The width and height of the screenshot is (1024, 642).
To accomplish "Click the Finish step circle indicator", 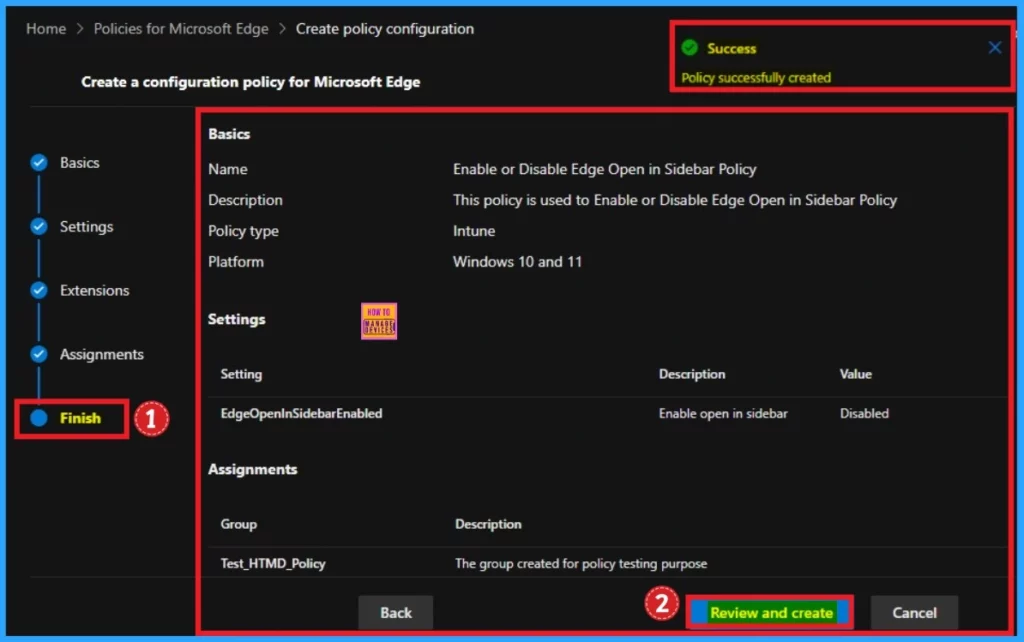I will coord(39,418).
